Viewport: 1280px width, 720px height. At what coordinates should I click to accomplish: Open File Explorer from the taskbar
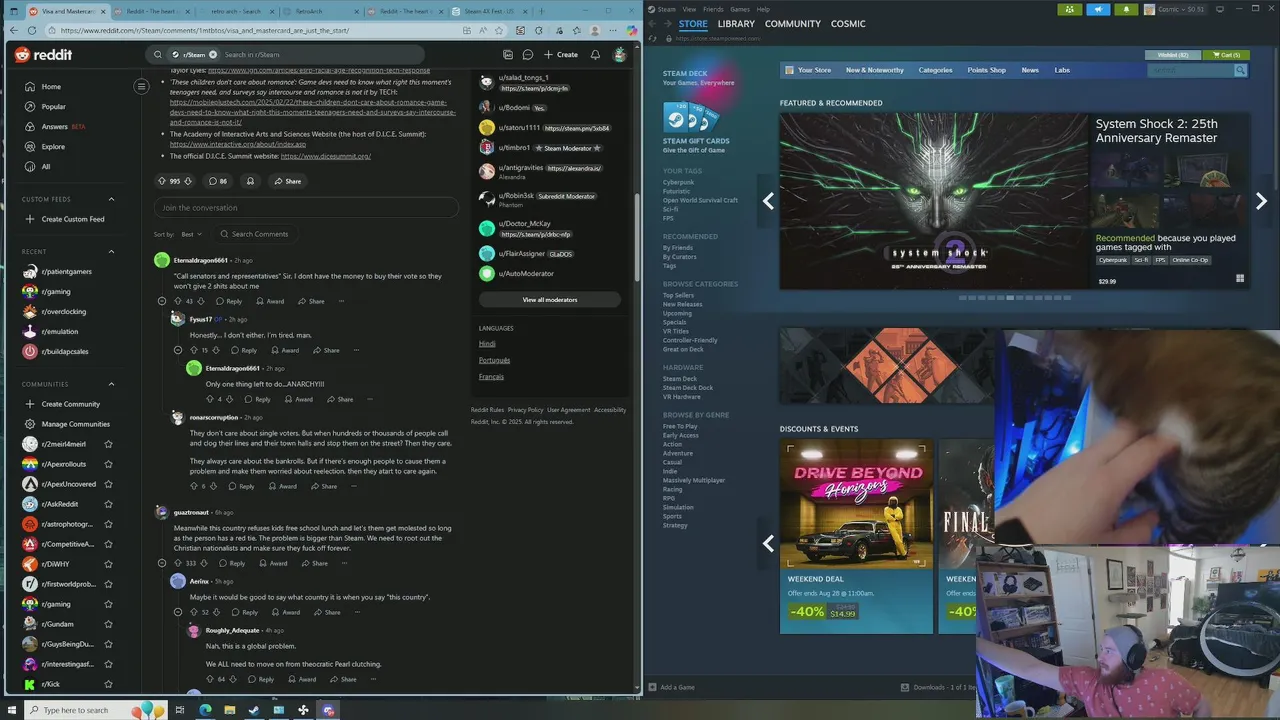tap(229, 710)
